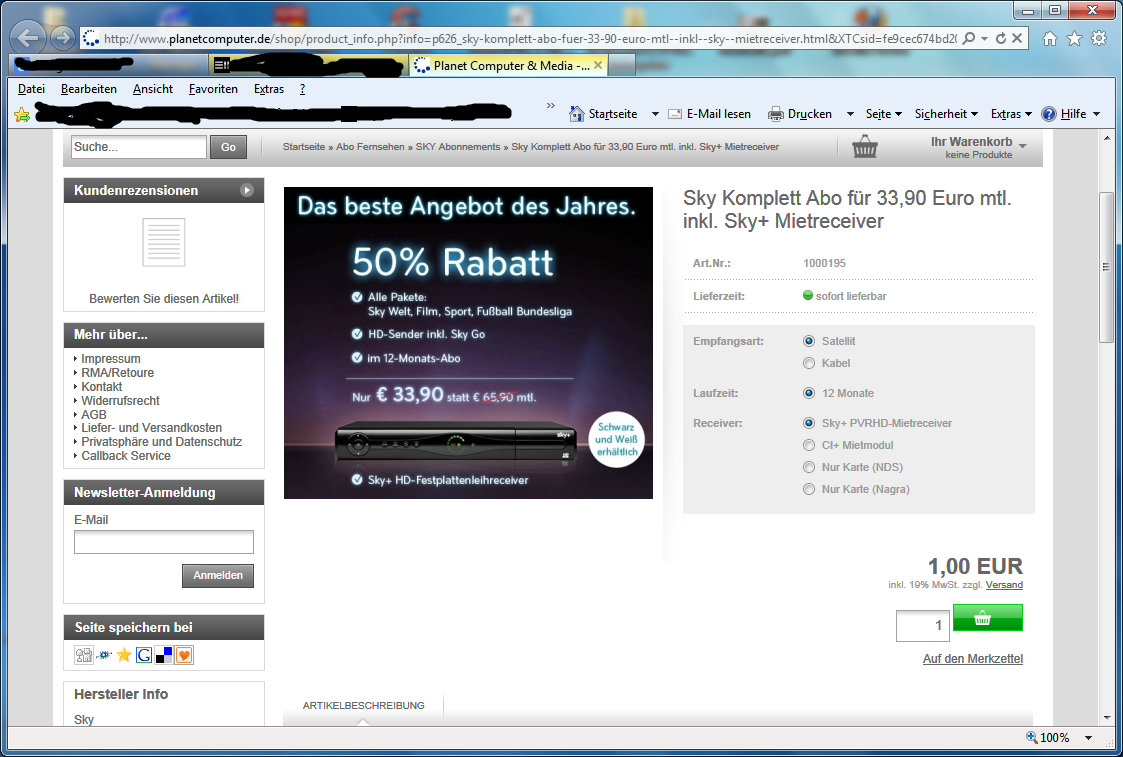This screenshot has height=757, width=1123.
Task: Click the page loading icon in the address bar
Action: point(91,39)
